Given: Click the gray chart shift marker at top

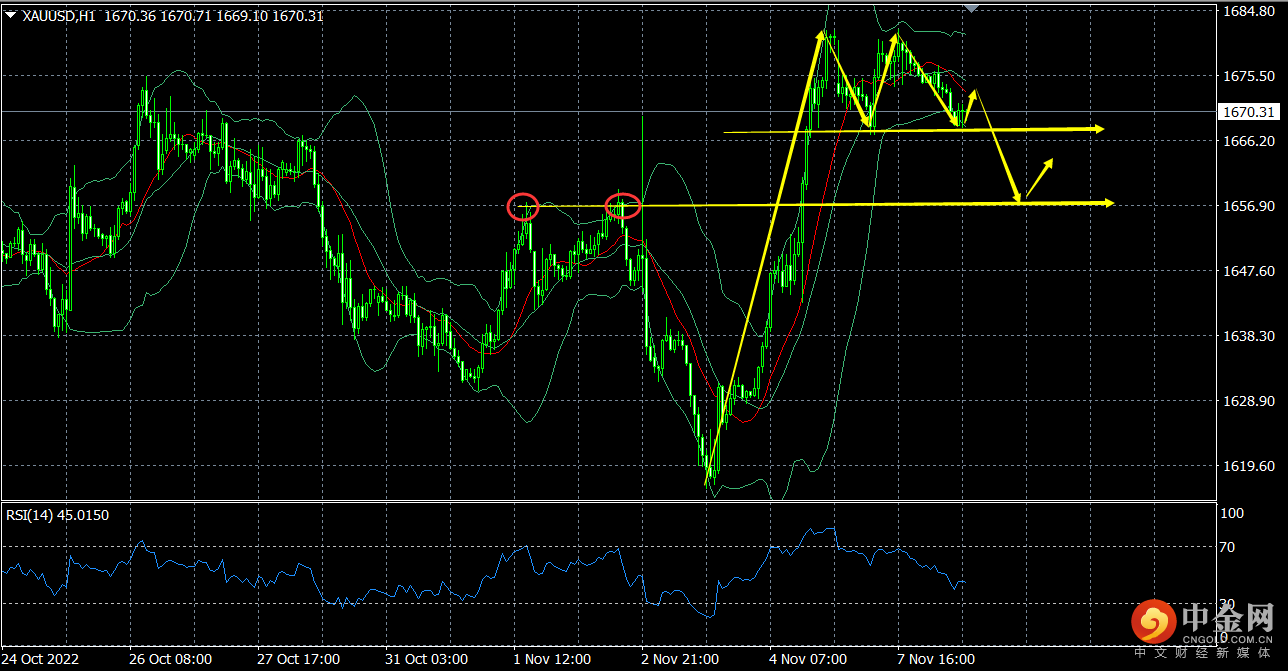Looking at the screenshot, I should click(970, 8).
